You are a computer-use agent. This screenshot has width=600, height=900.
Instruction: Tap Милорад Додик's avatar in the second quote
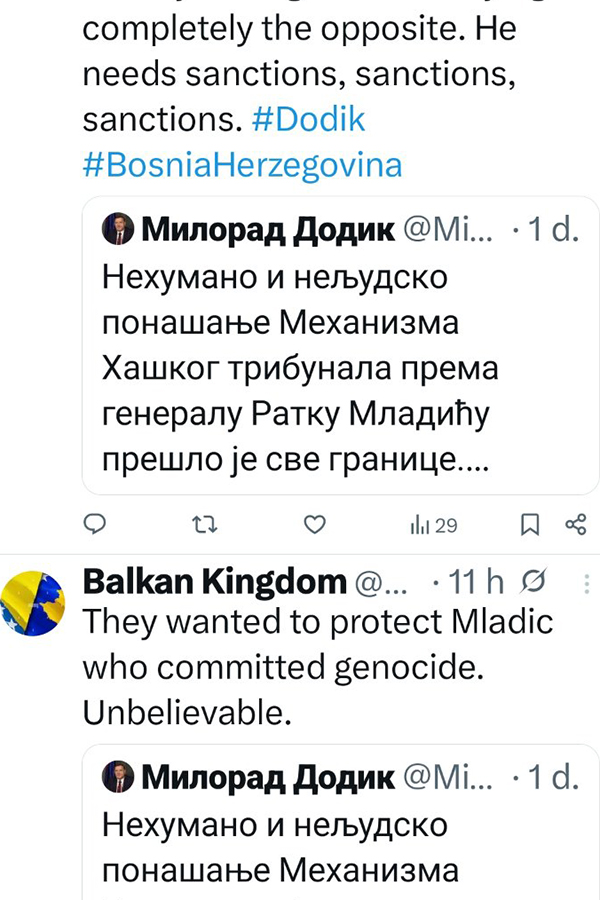[x=118, y=778]
